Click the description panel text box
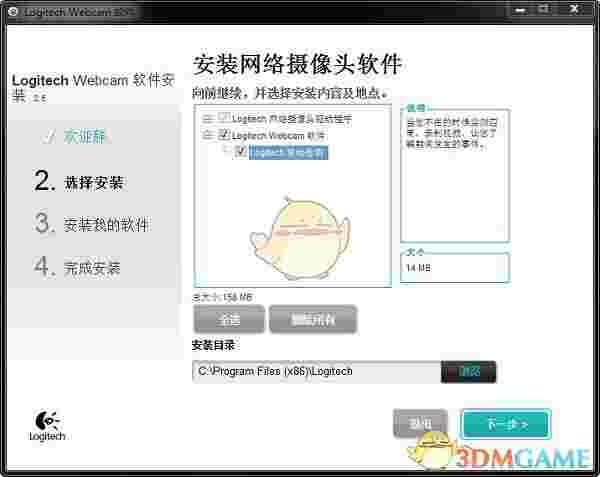The height and width of the screenshot is (477, 600). pos(455,176)
